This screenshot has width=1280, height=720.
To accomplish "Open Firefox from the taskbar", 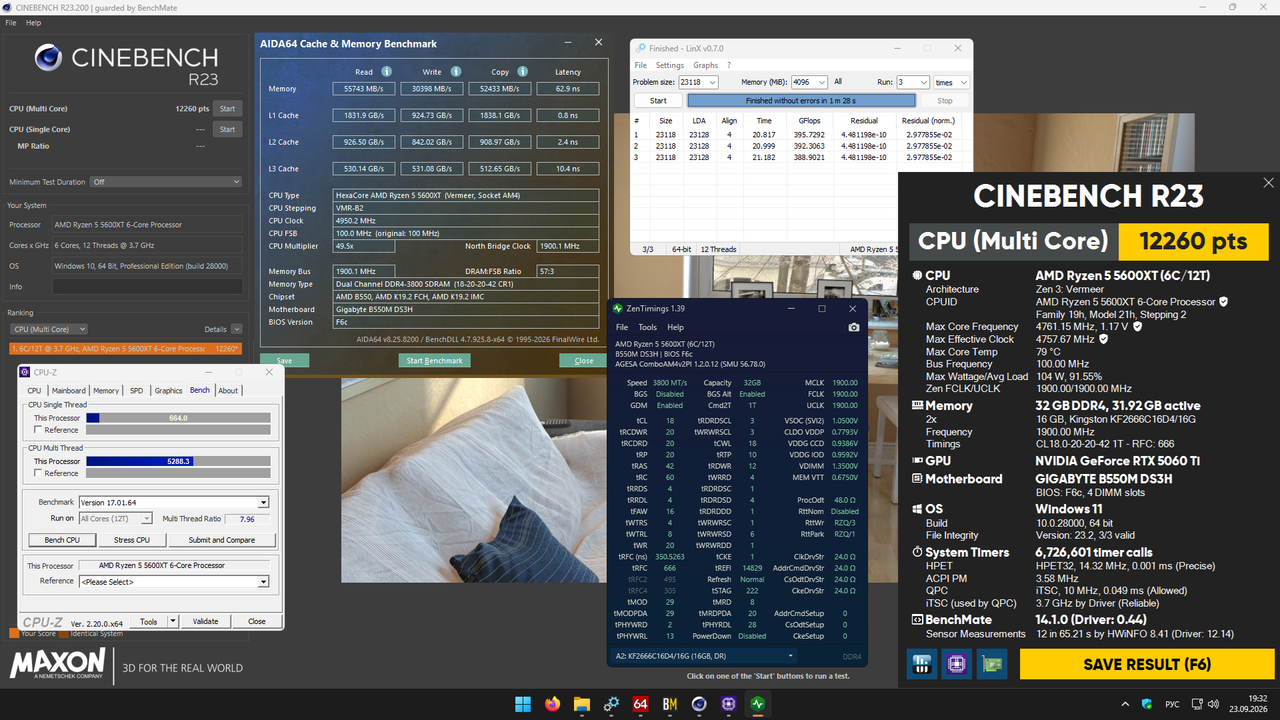I will coord(553,704).
